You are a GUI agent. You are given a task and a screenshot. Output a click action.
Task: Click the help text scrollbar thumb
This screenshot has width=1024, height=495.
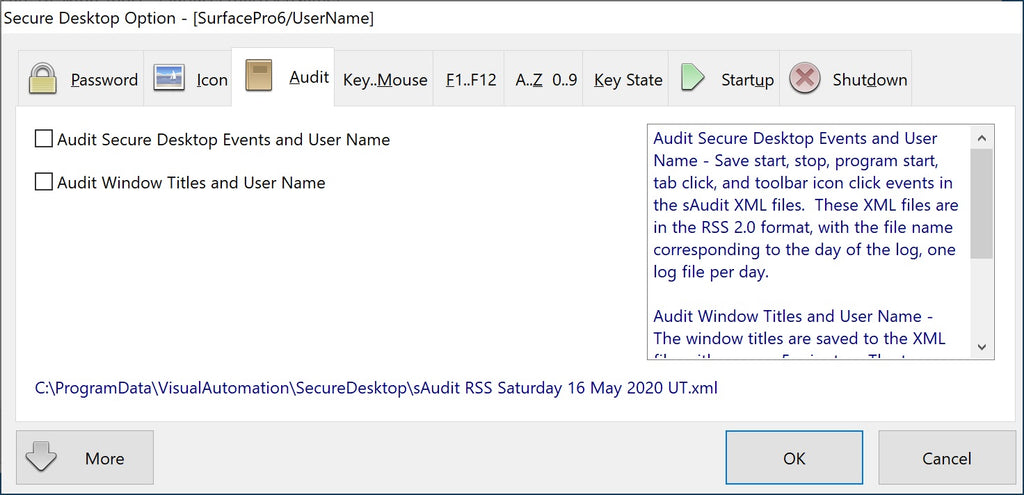coord(982,205)
